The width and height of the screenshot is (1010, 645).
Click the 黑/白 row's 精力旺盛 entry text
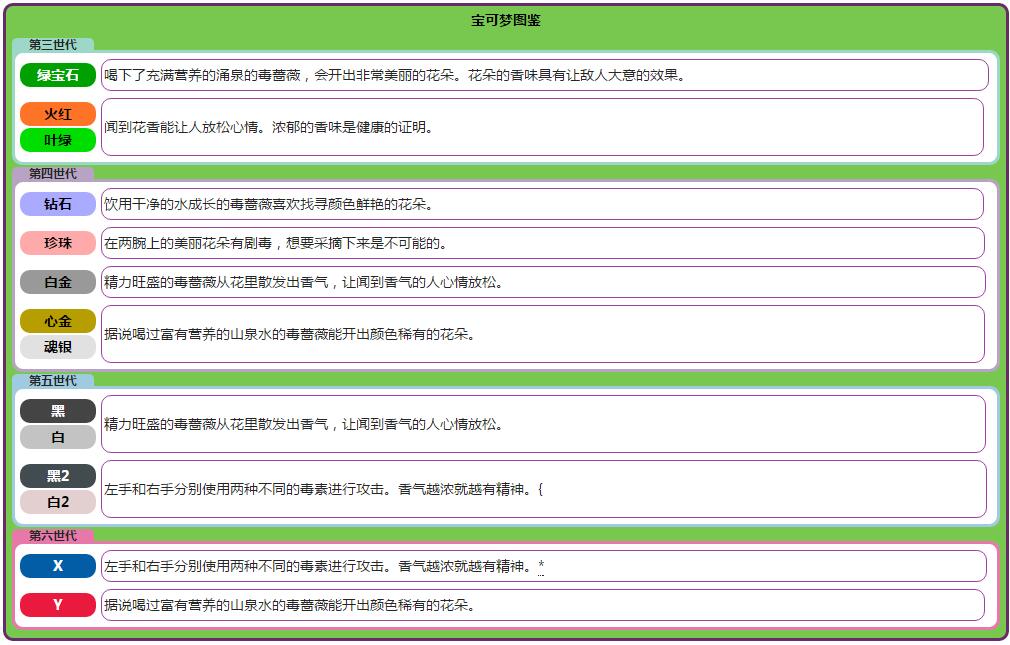click(303, 425)
